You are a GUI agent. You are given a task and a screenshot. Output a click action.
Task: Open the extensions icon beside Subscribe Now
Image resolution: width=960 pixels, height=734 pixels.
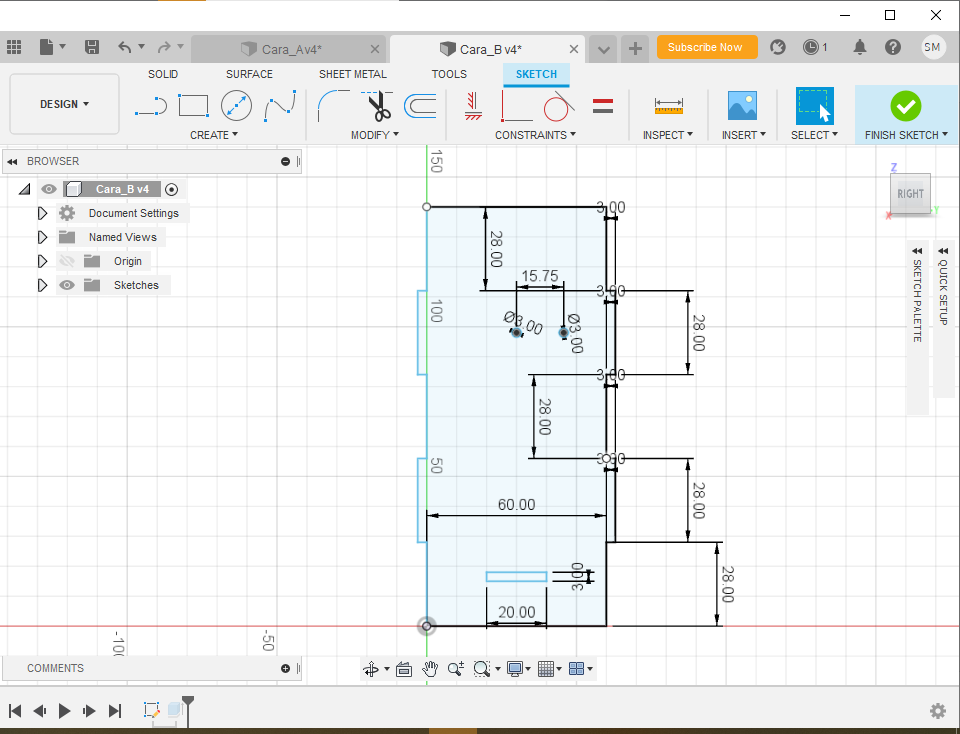pos(778,47)
